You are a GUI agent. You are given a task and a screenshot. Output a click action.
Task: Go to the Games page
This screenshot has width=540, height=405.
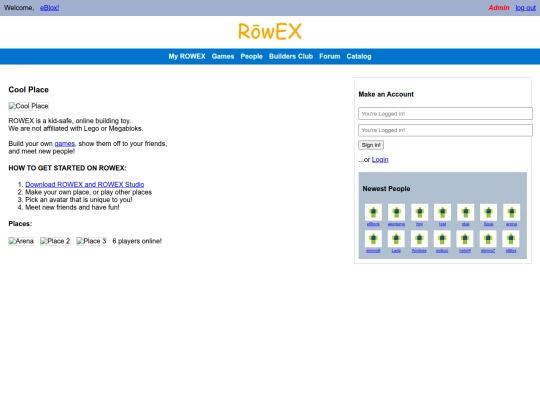point(223,56)
